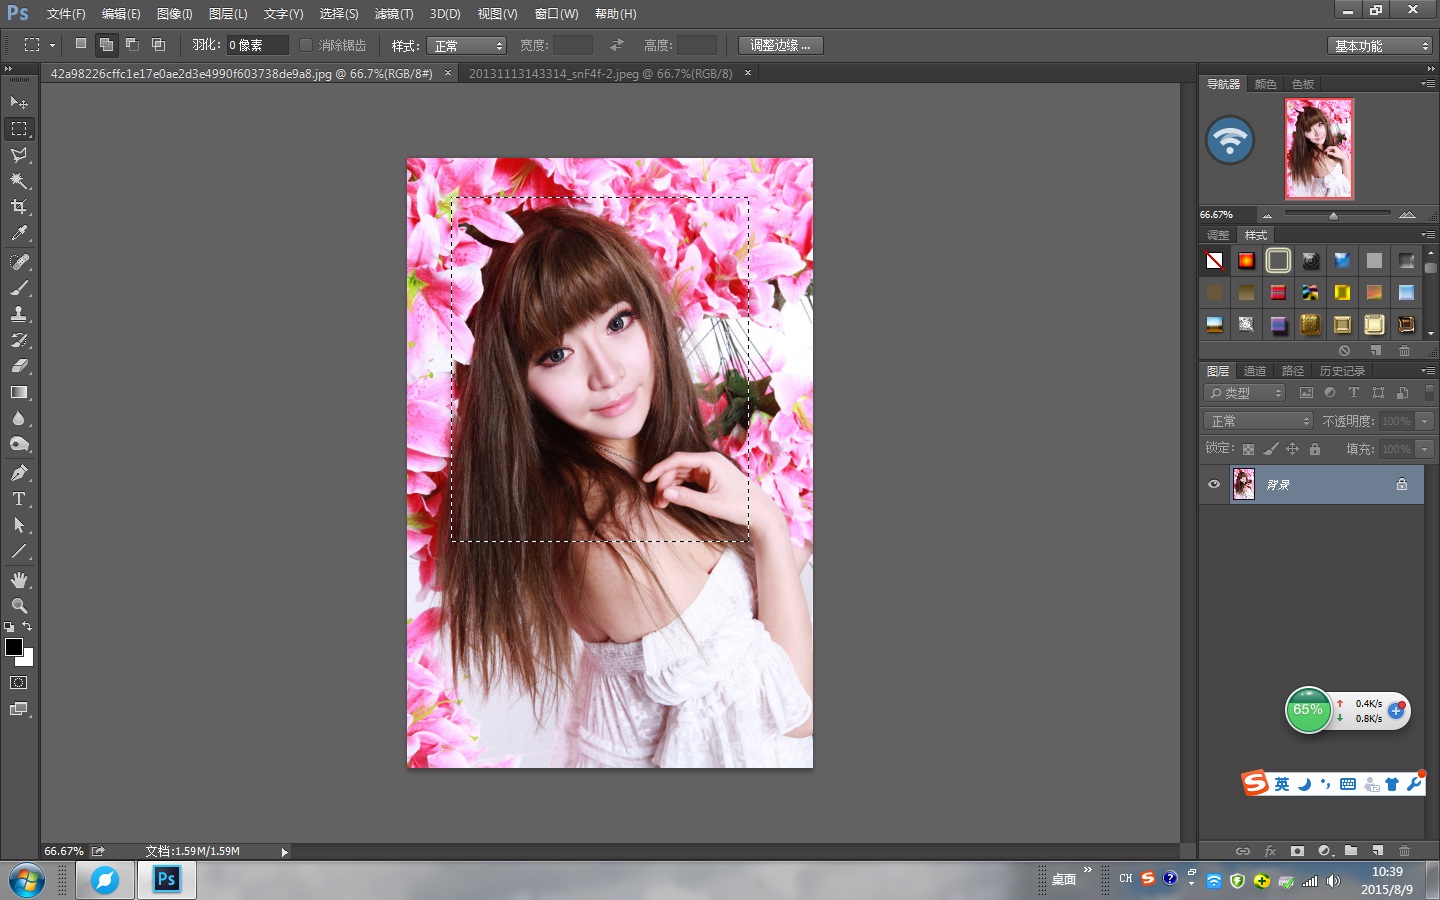1440x900 pixels.
Task: Switch to the 通道 channels tab
Action: (1255, 371)
